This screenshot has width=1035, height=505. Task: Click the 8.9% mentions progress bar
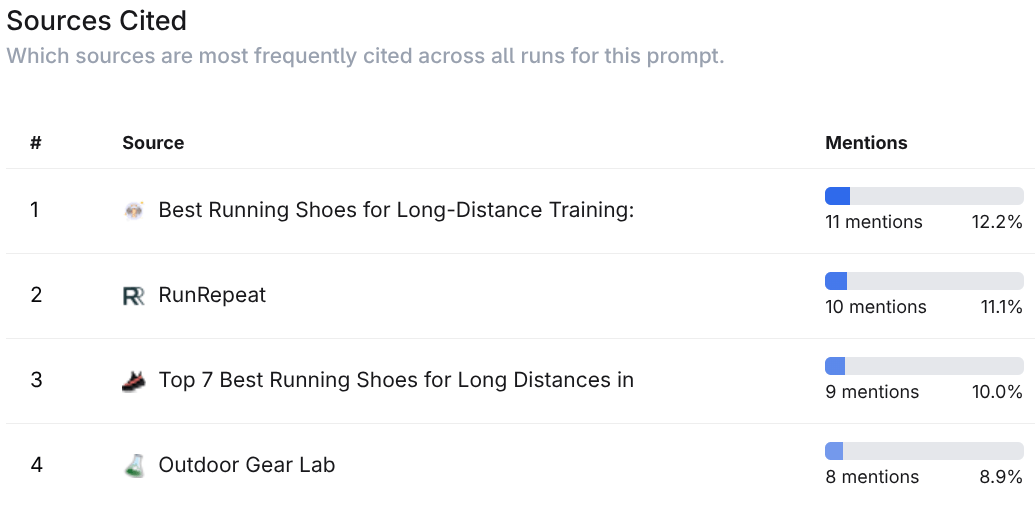(x=924, y=451)
